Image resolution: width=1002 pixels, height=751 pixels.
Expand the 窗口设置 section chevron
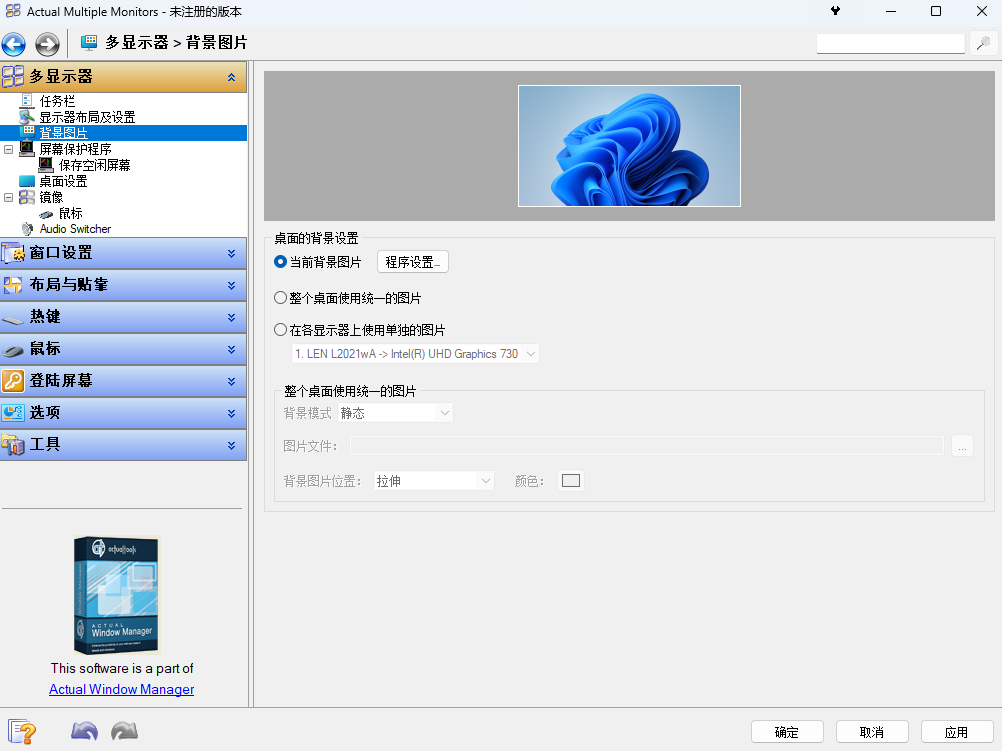231,254
